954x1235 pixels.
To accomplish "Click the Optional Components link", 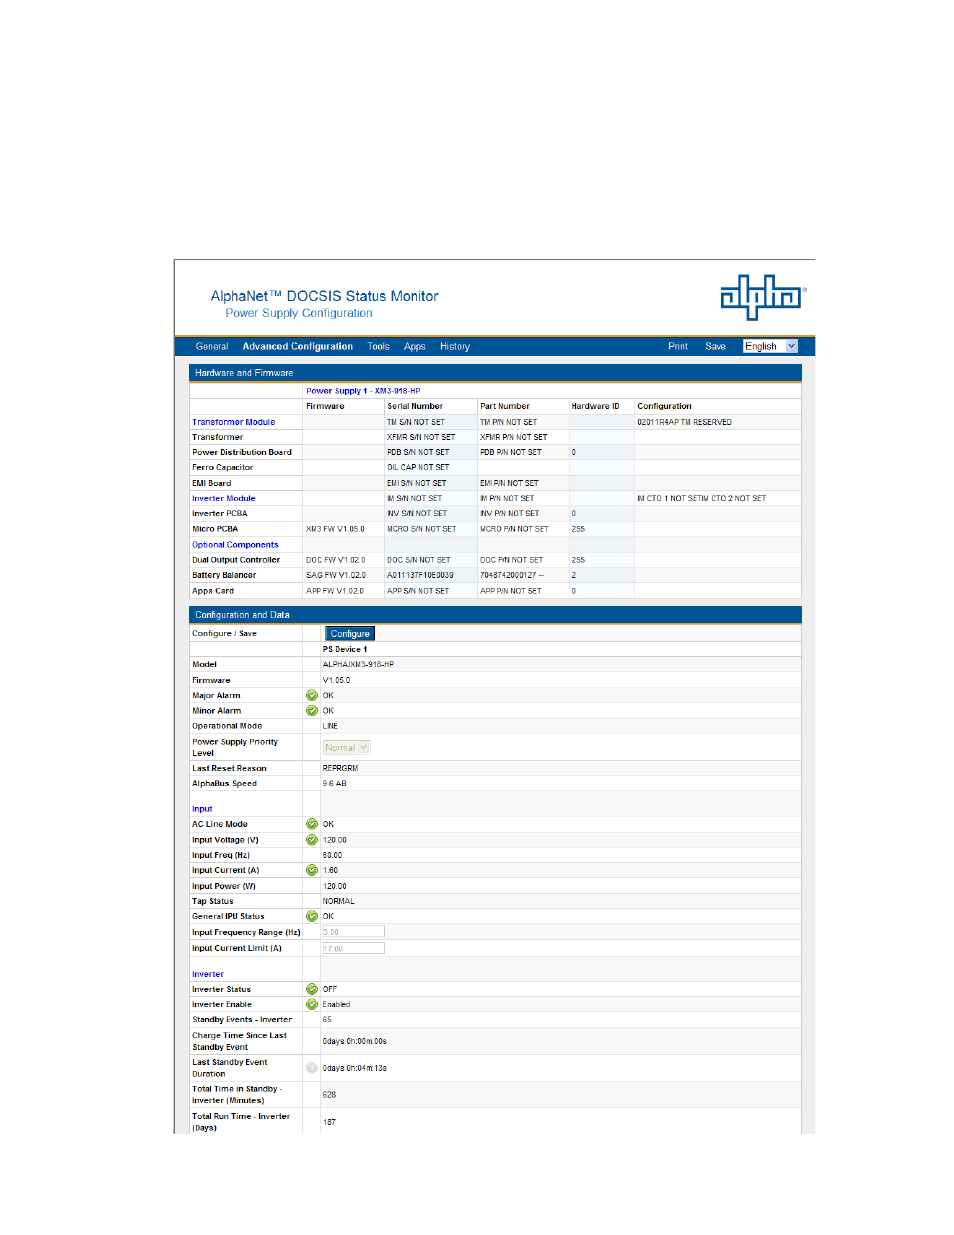I will [235, 545].
